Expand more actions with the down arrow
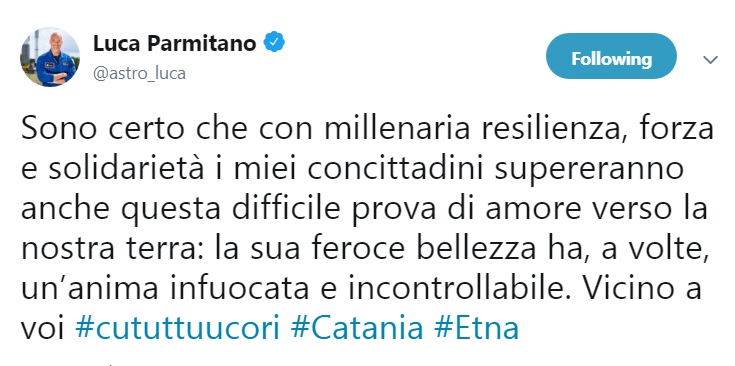This screenshot has width=735, height=366. [x=711, y=60]
